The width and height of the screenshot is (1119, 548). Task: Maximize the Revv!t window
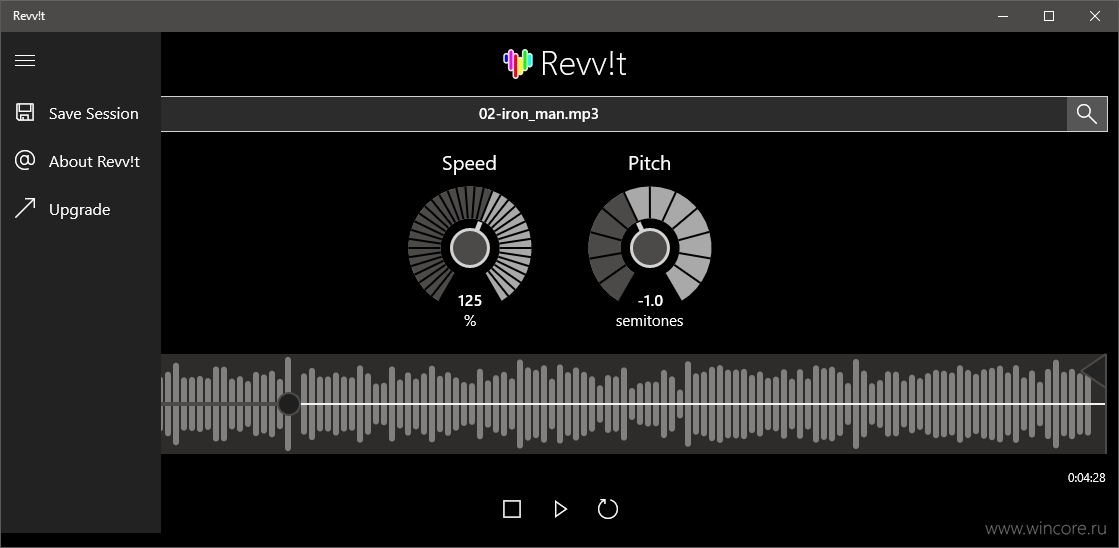coord(1048,16)
